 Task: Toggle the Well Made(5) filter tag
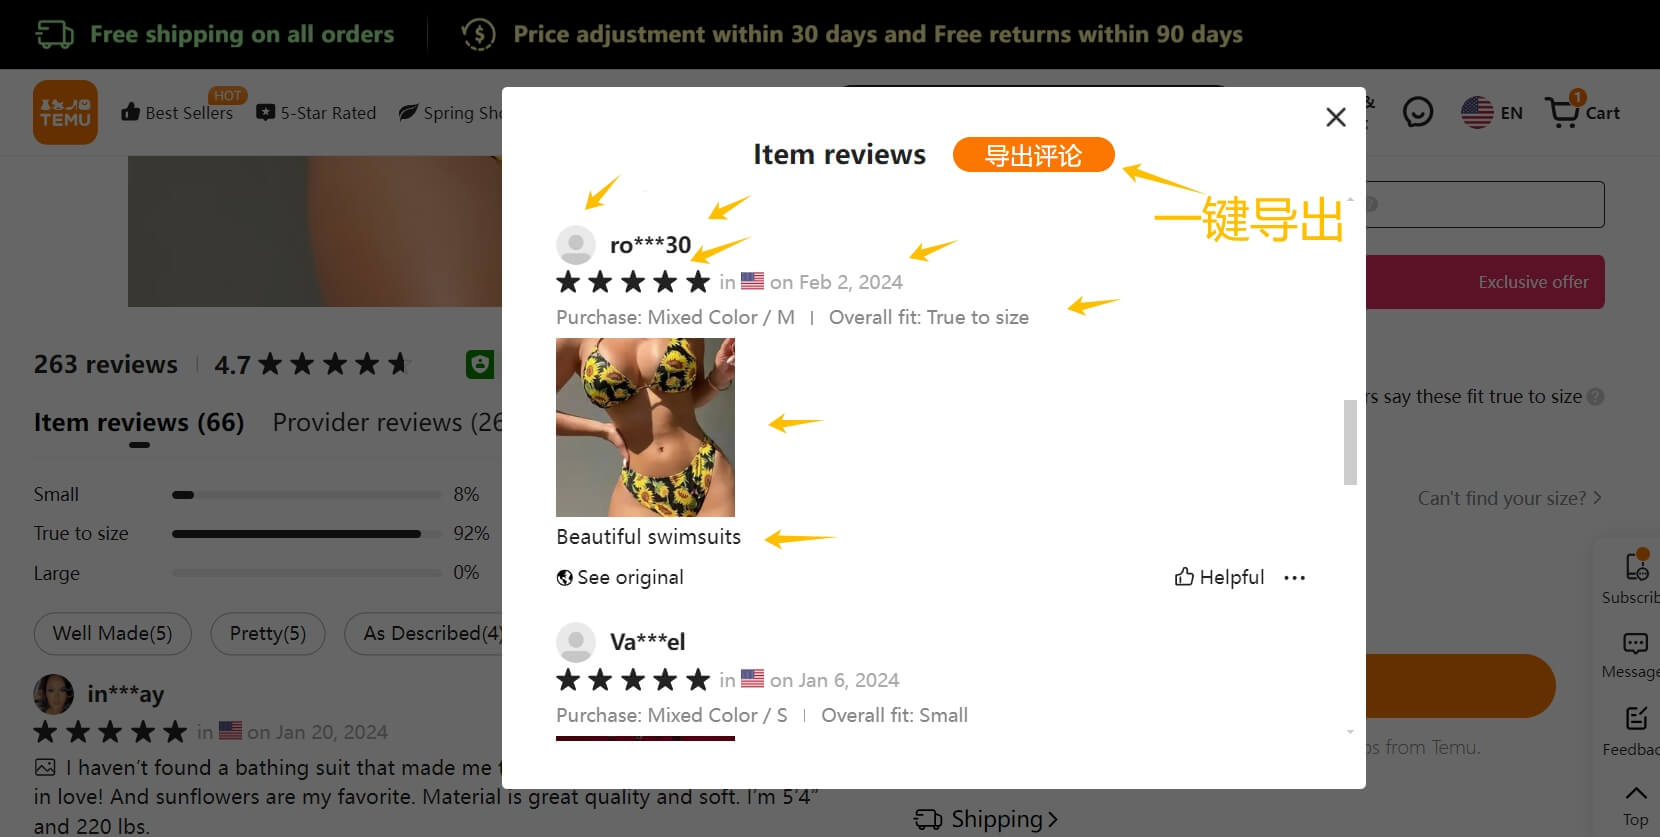pos(113,634)
